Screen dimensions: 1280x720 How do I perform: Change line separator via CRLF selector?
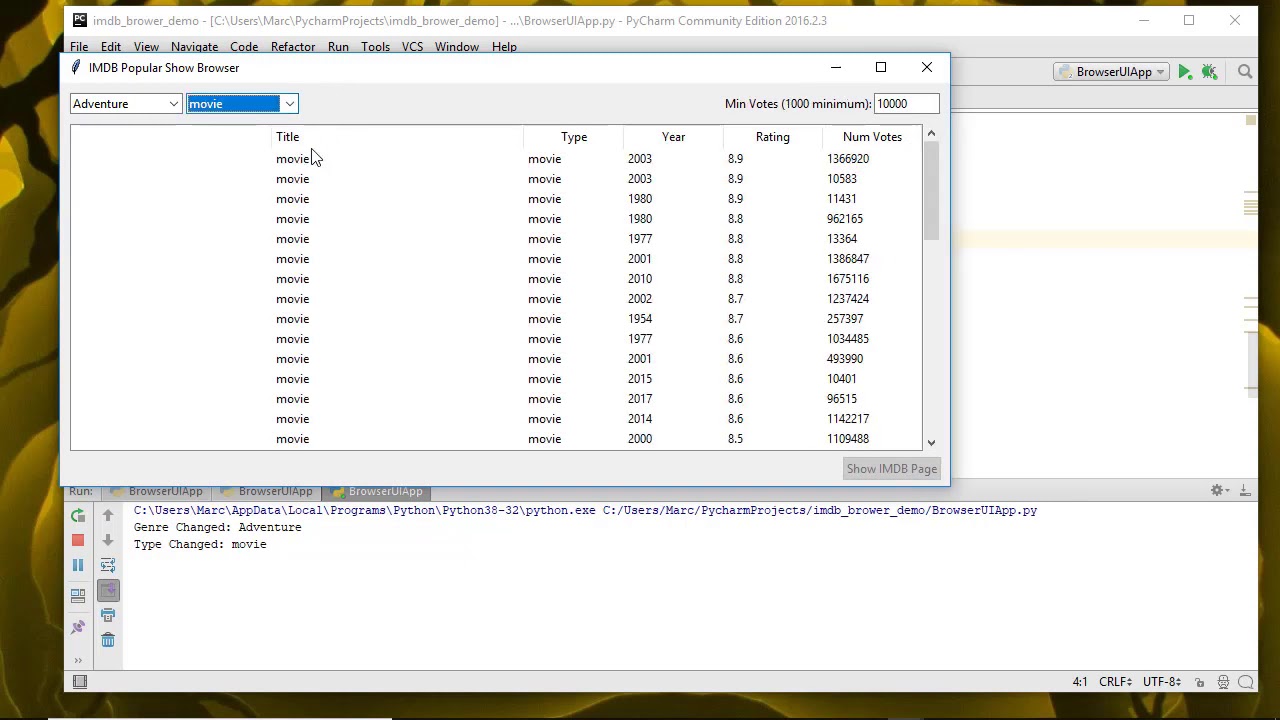(x=1116, y=682)
